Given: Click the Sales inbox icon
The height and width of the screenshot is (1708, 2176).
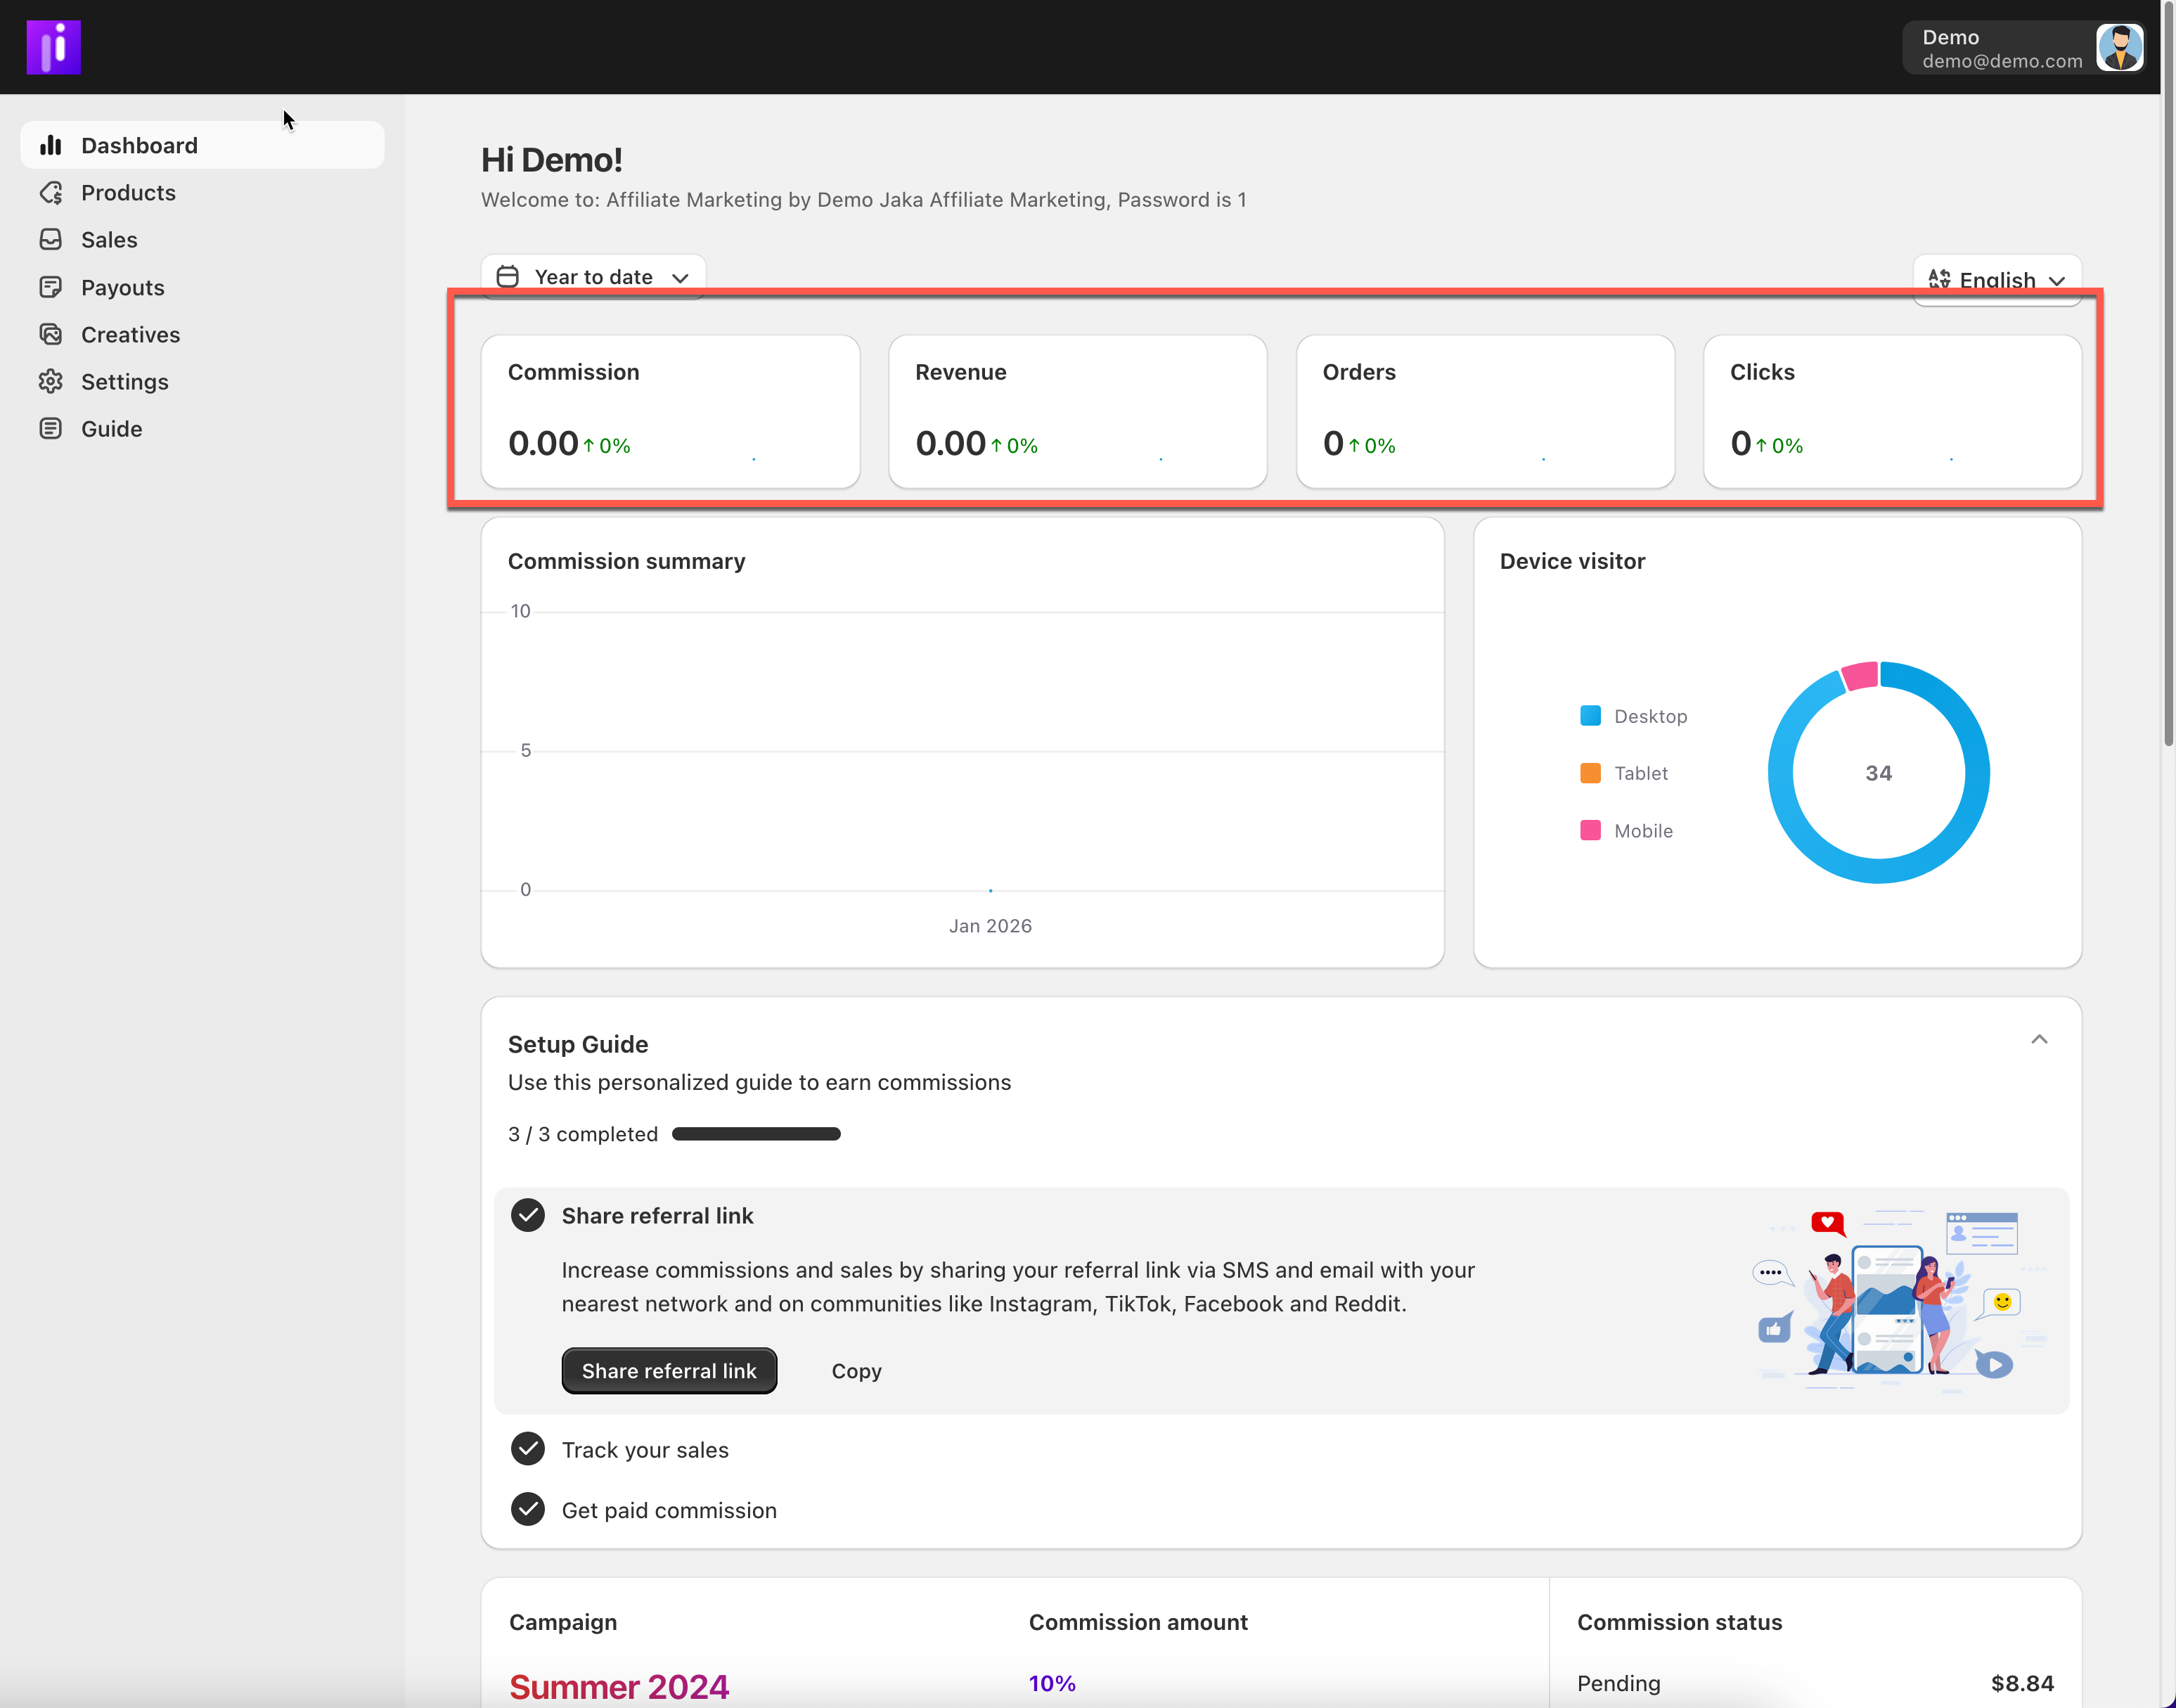Looking at the screenshot, I should [x=51, y=240].
